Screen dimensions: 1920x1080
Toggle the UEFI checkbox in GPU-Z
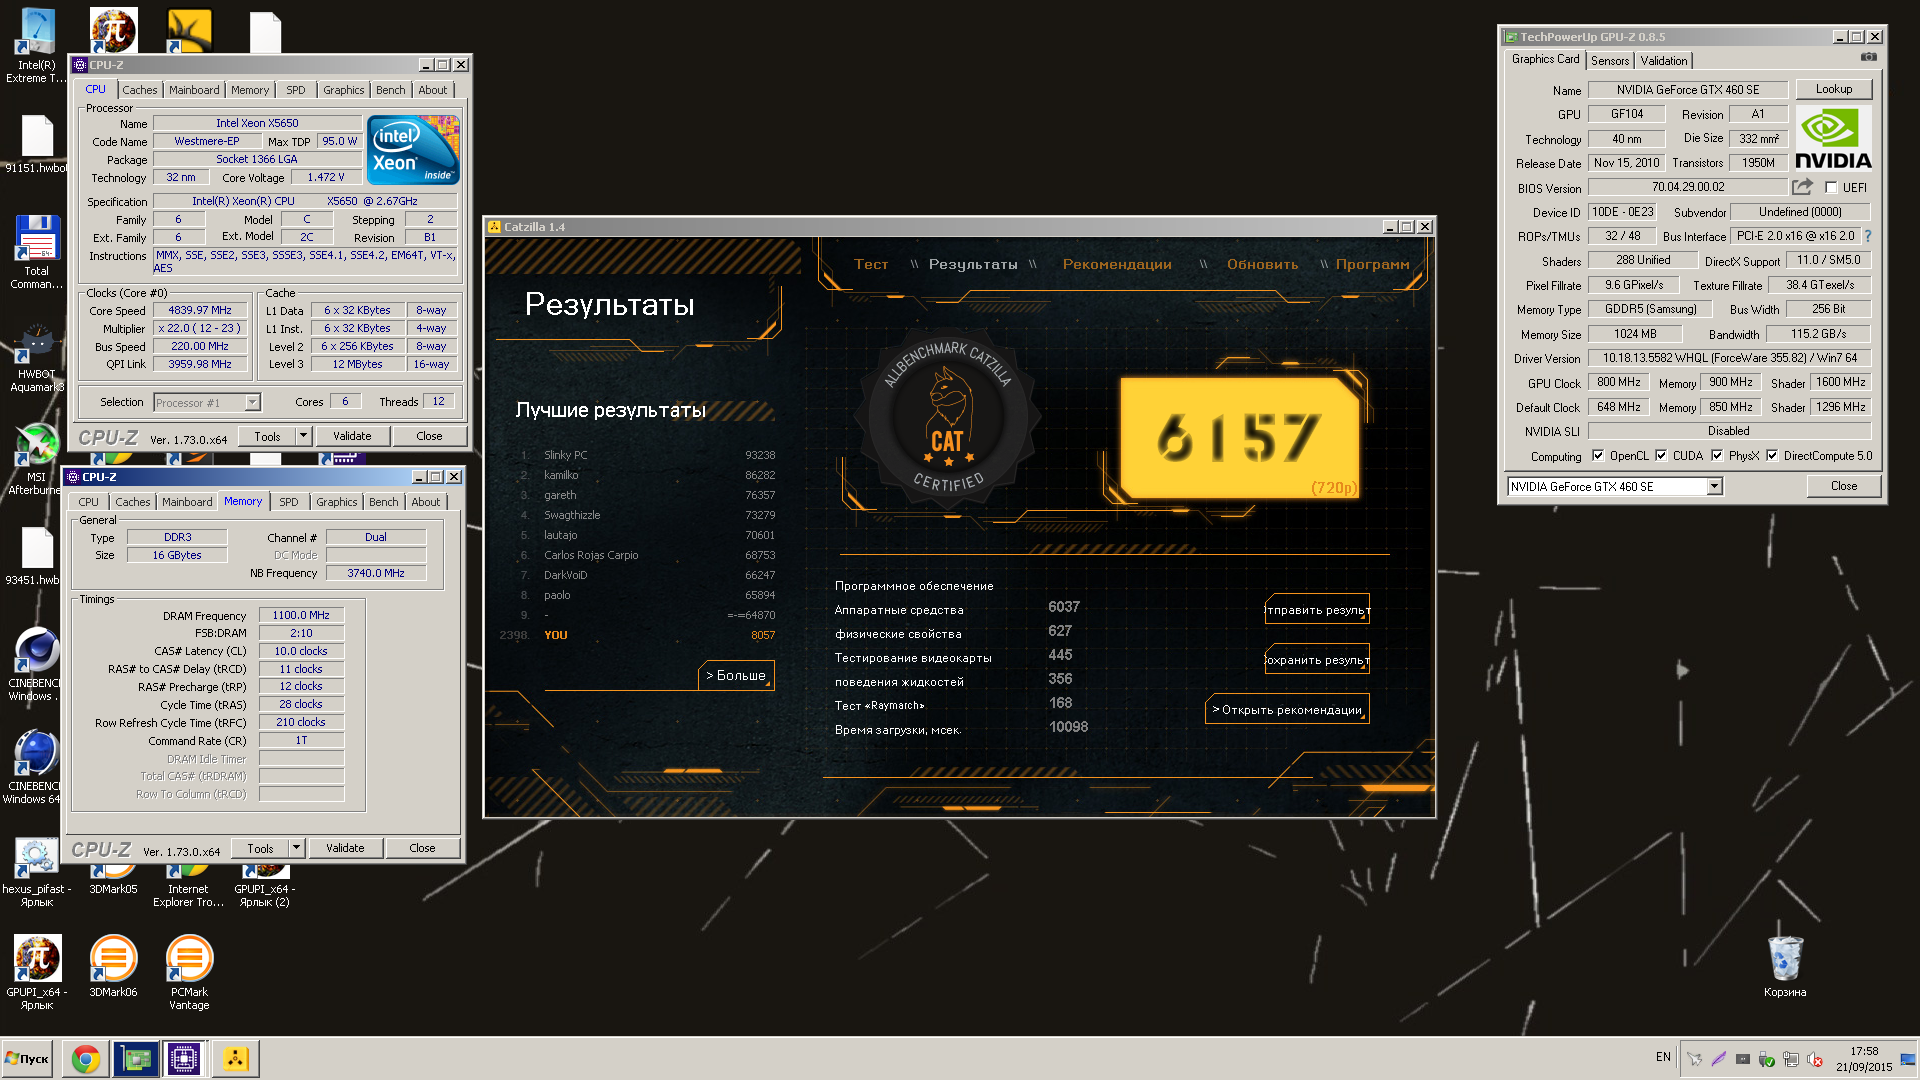[x=1831, y=187]
